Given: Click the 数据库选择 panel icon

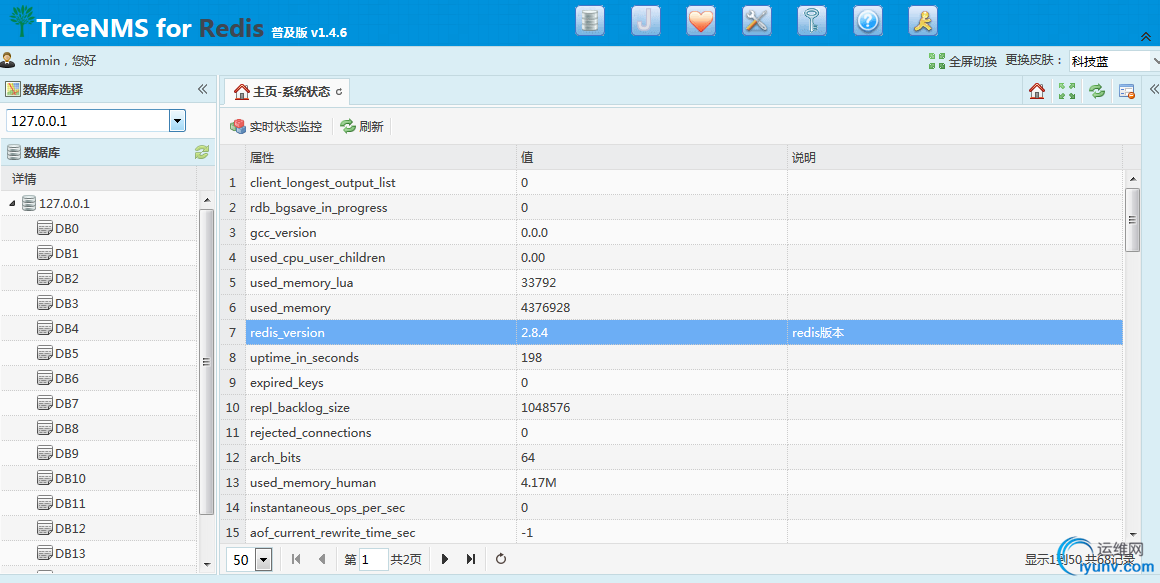Looking at the screenshot, I should pos(13,90).
